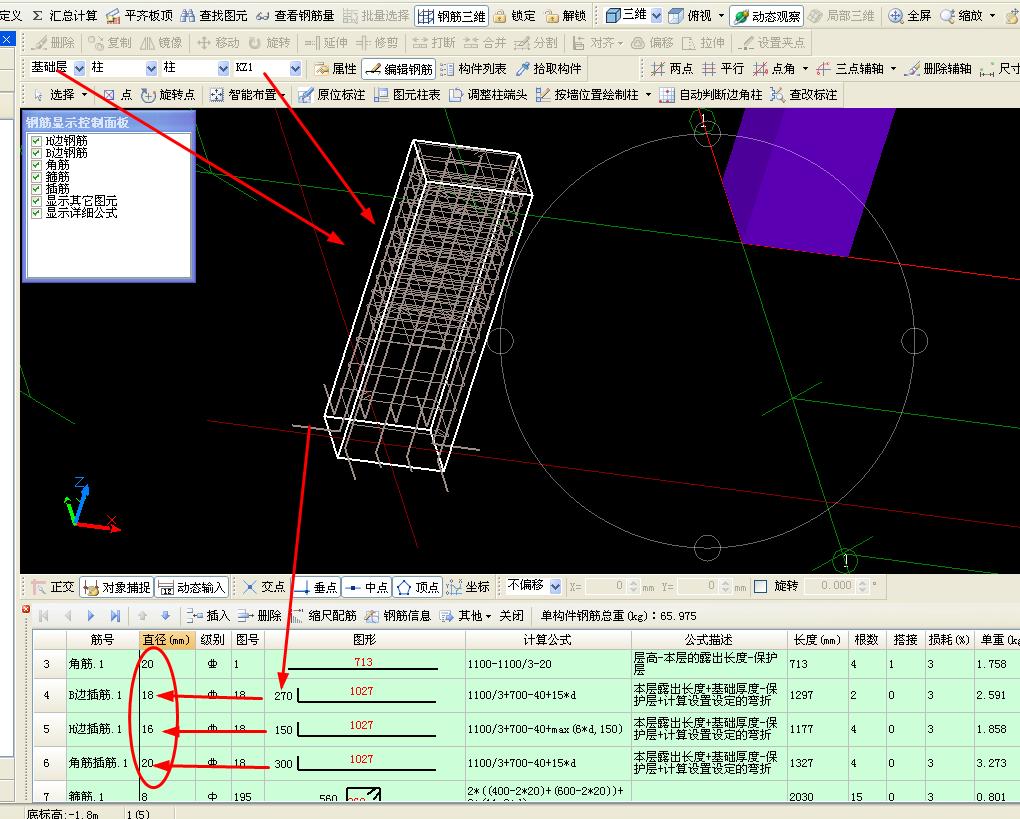
Task: Open 查看钢筋量 (view rebar quantity) tool
Action: click(x=295, y=16)
